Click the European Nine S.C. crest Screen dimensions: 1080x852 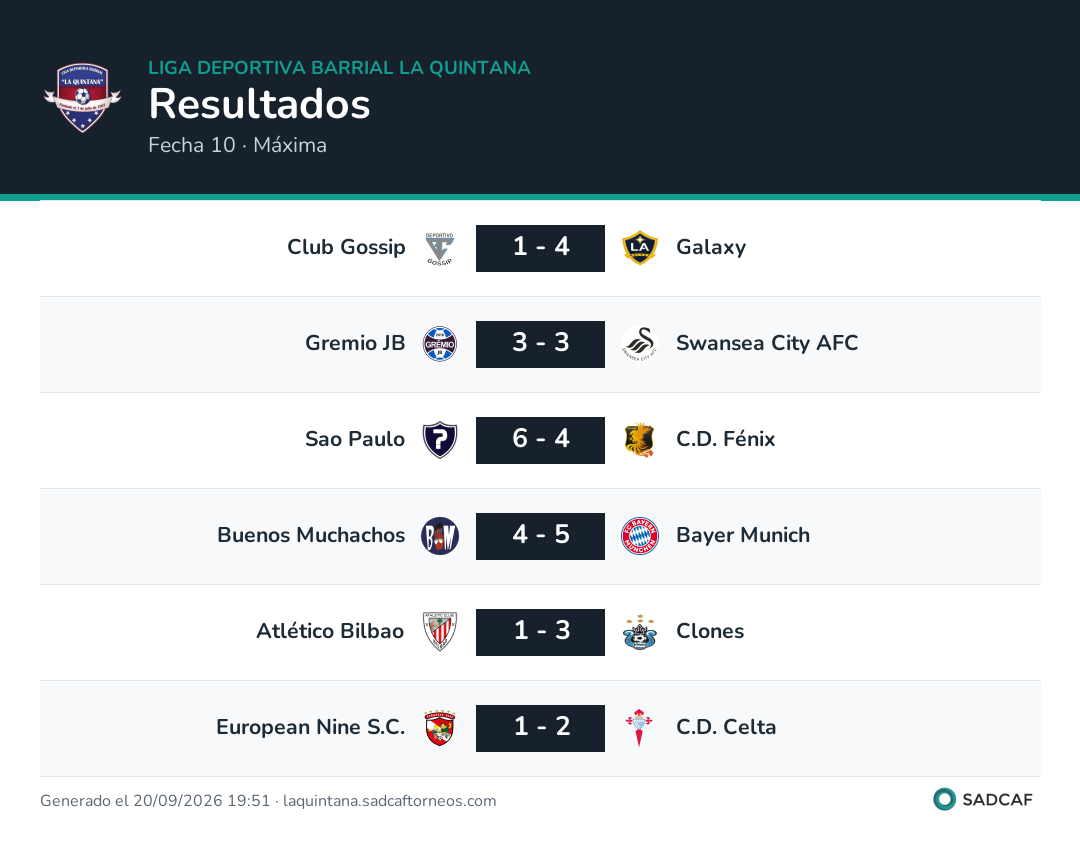(439, 728)
